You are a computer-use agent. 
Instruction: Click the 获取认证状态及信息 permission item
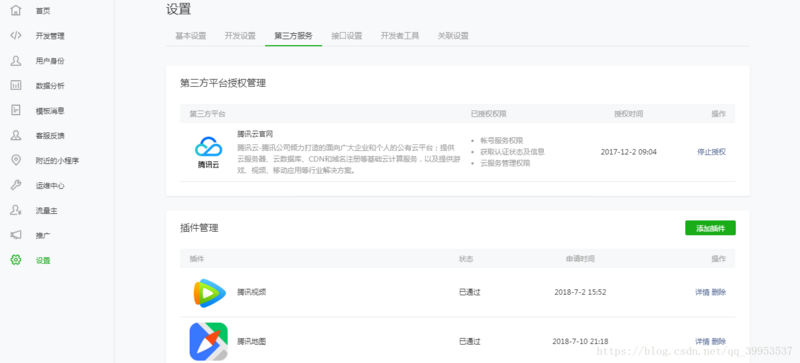coord(512,152)
